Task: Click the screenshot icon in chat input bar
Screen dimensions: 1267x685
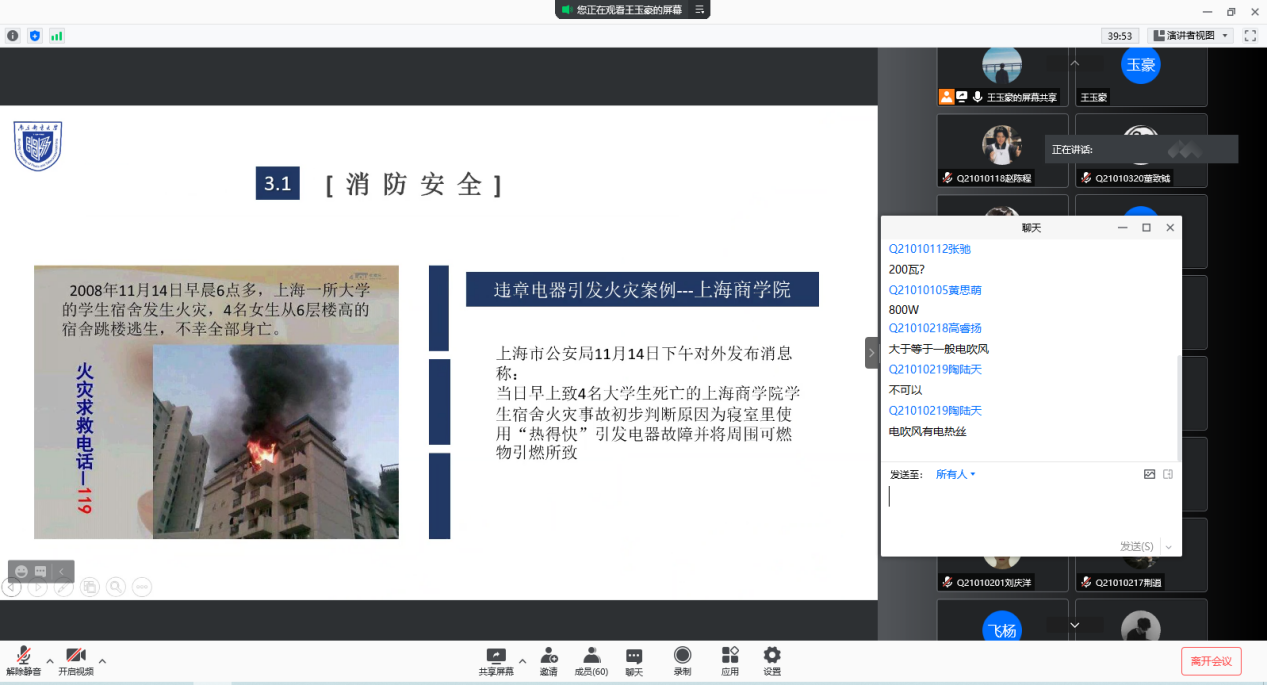Action: (1168, 474)
